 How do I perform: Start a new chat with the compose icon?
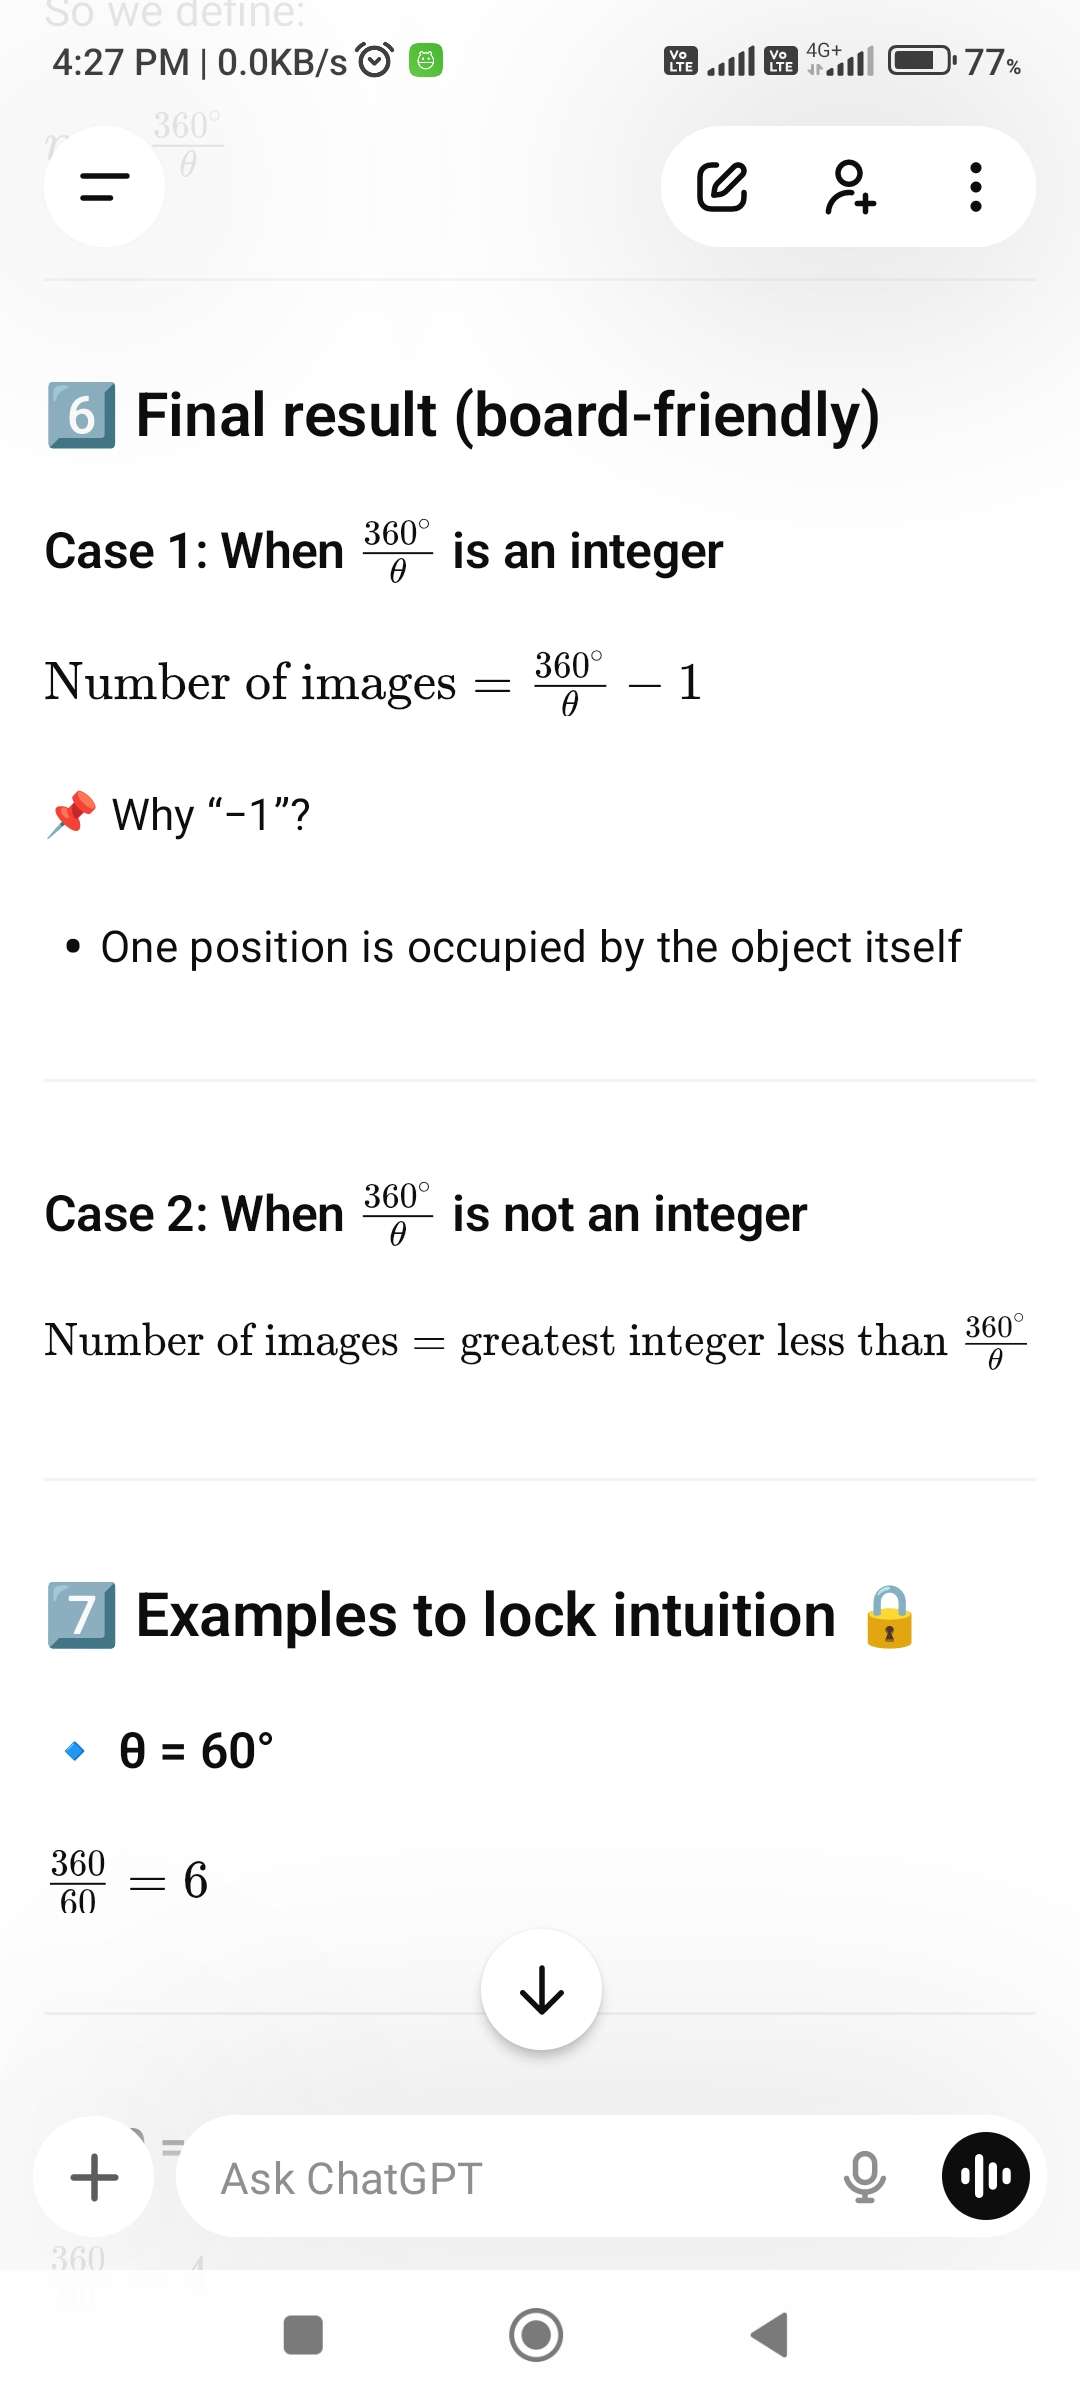coord(724,186)
